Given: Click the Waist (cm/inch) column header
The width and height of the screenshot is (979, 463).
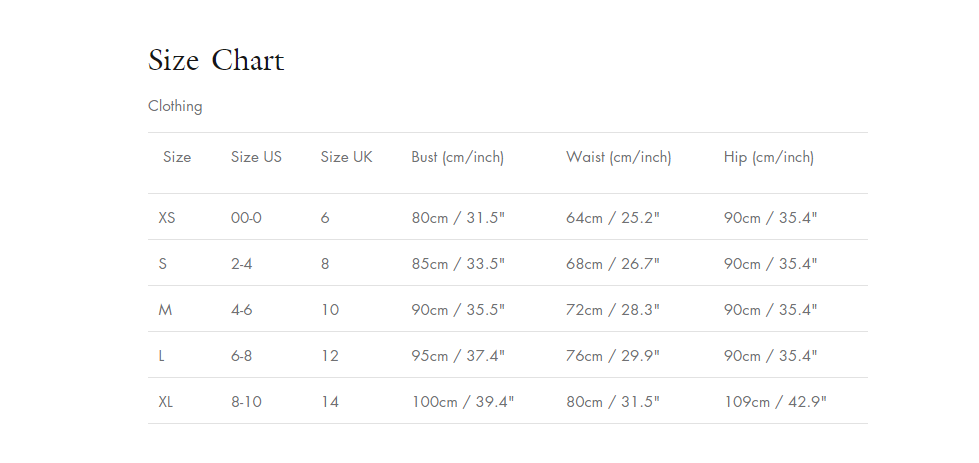Looking at the screenshot, I should pos(618,157).
